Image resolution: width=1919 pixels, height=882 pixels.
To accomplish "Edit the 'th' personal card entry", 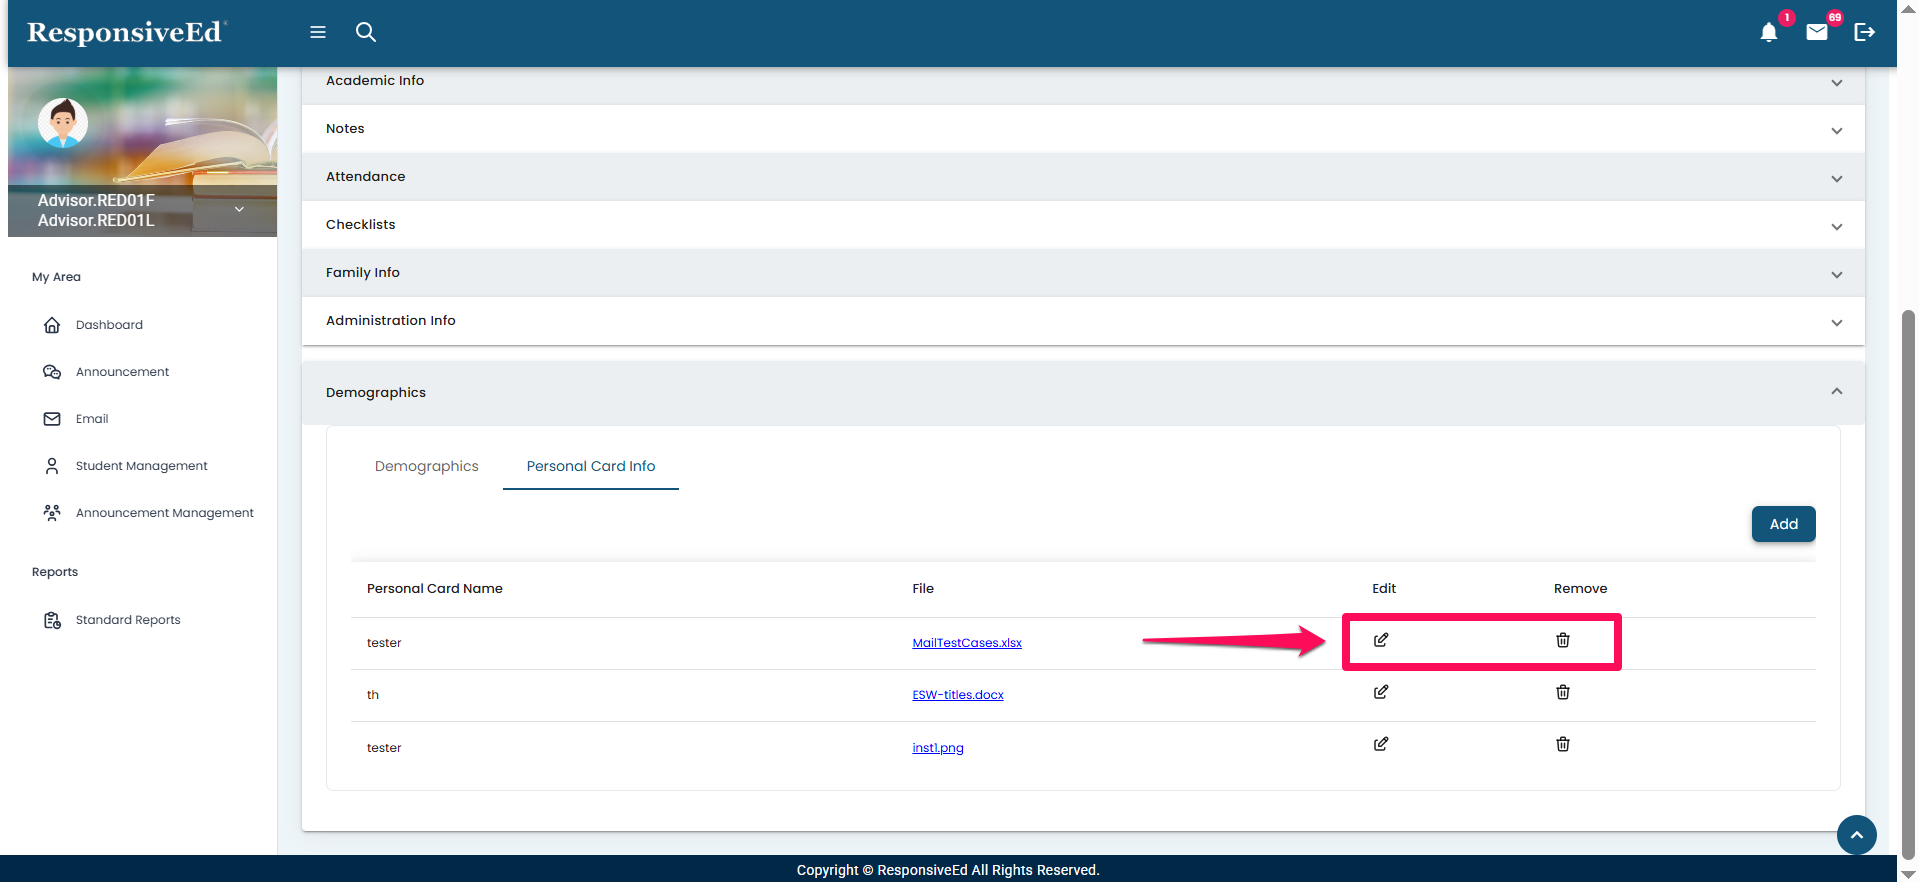I will pyautogui.click(x=1380, y=692).
